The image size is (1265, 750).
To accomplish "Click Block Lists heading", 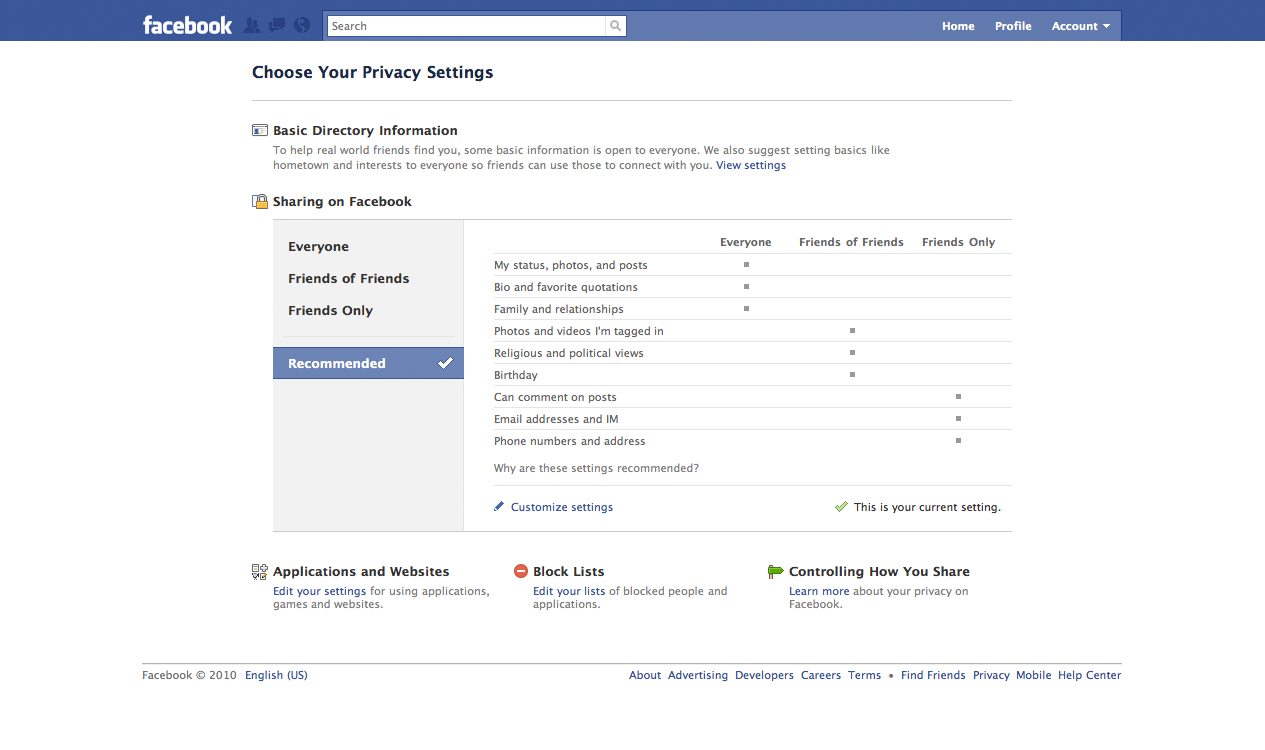I will click(569, 572).
